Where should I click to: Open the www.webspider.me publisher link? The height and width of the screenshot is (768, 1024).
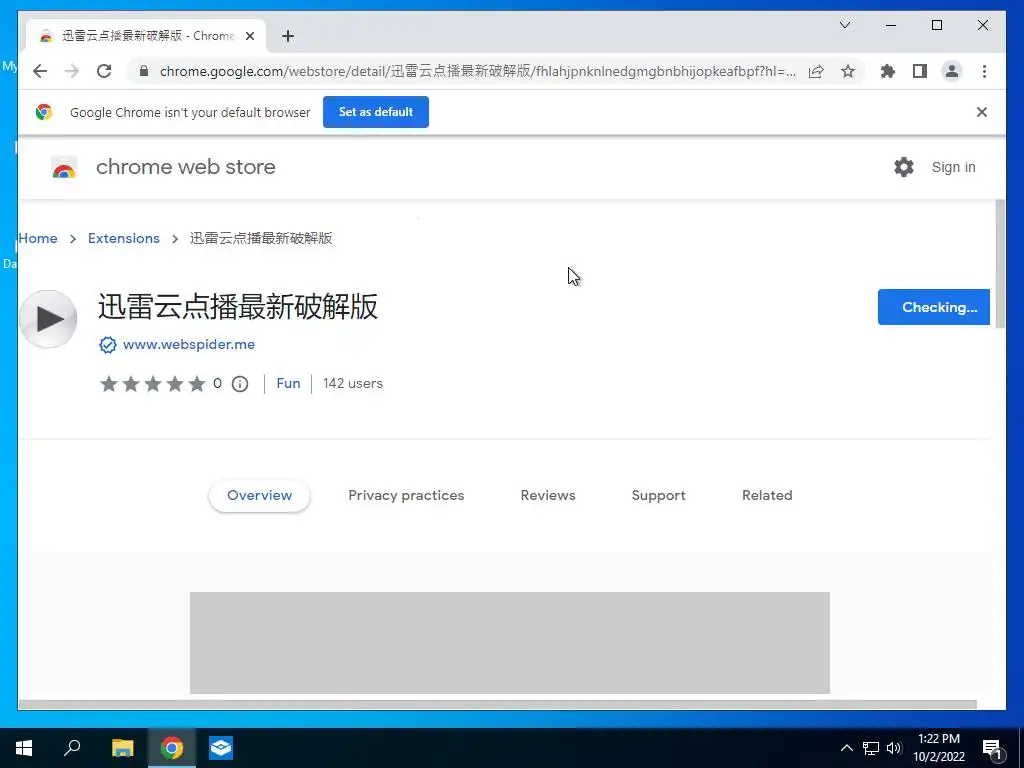(189, 344)
